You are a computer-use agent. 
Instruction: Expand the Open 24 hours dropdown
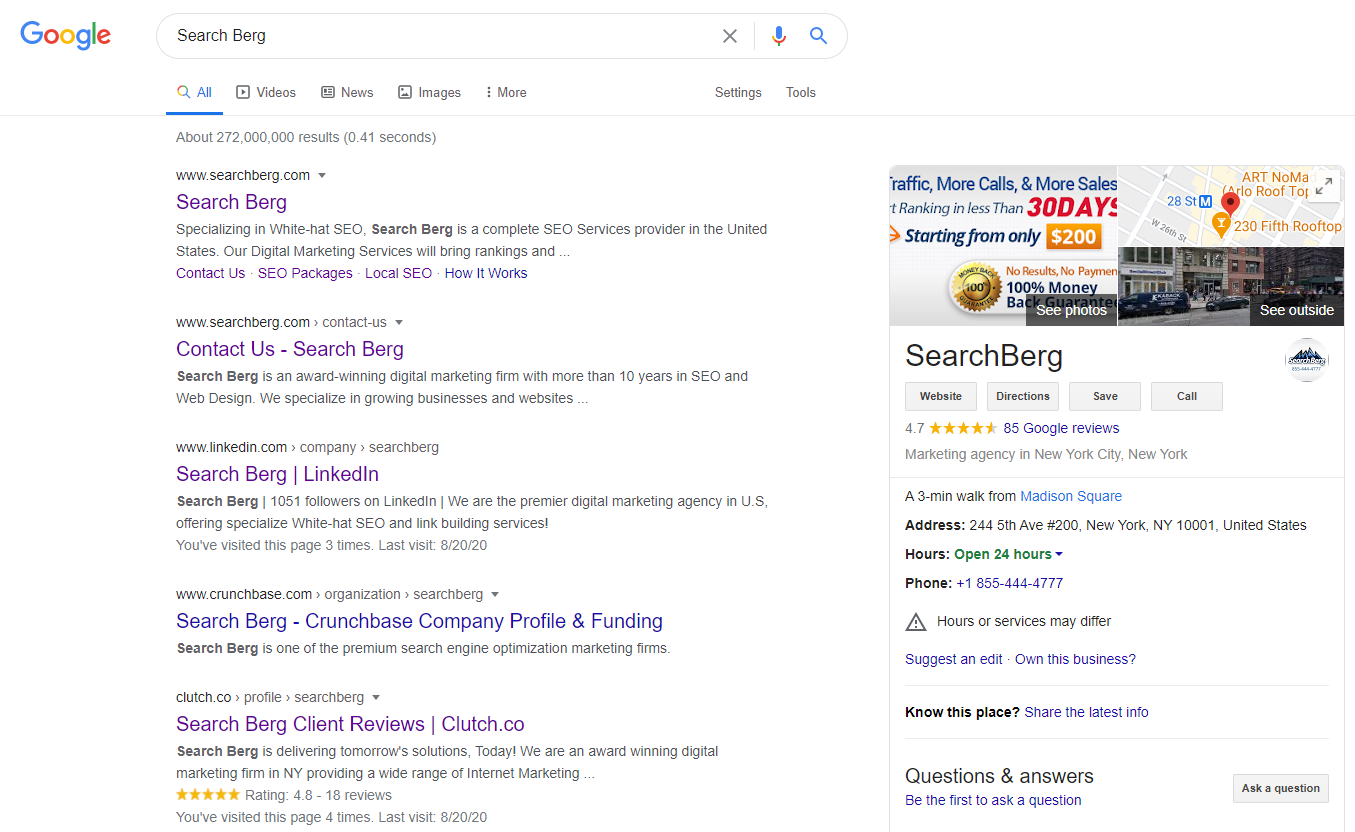point(1059,554)
